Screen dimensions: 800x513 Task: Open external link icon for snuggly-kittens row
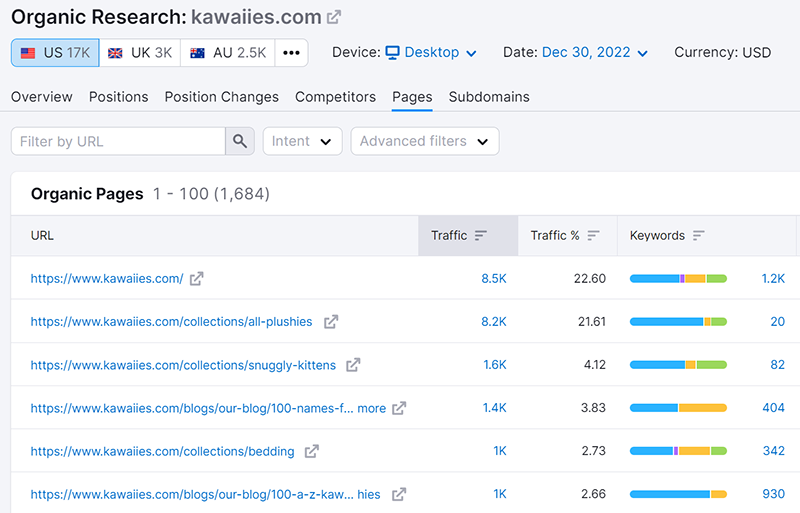click(353, 365)
